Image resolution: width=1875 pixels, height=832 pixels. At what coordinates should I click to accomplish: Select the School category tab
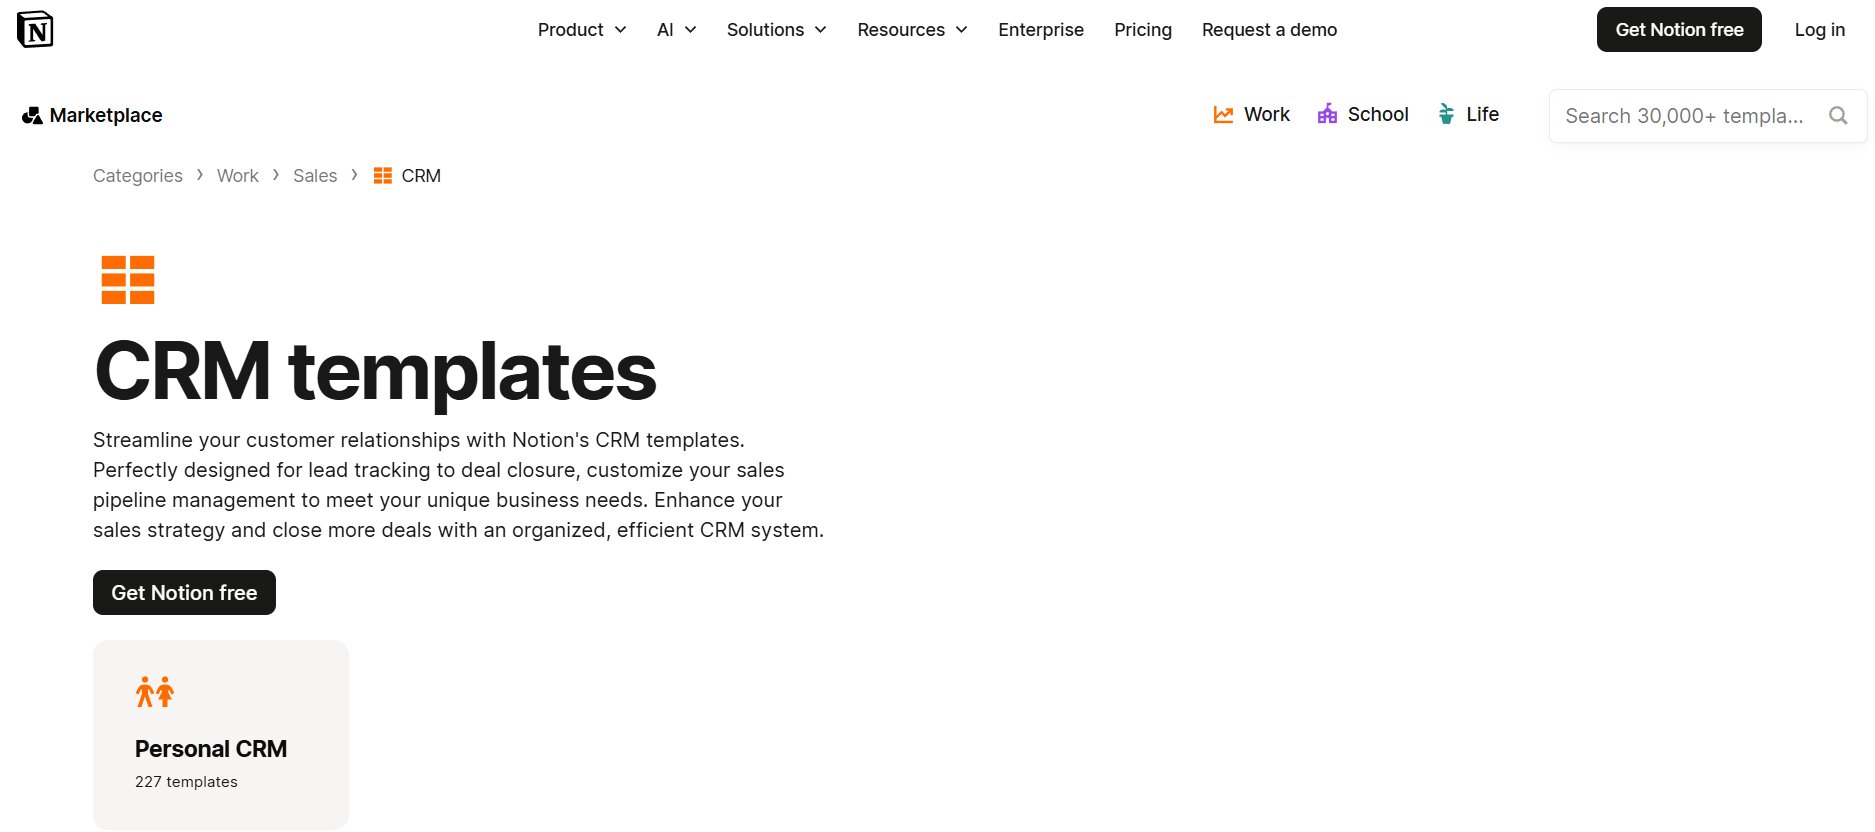(1363, 115)
